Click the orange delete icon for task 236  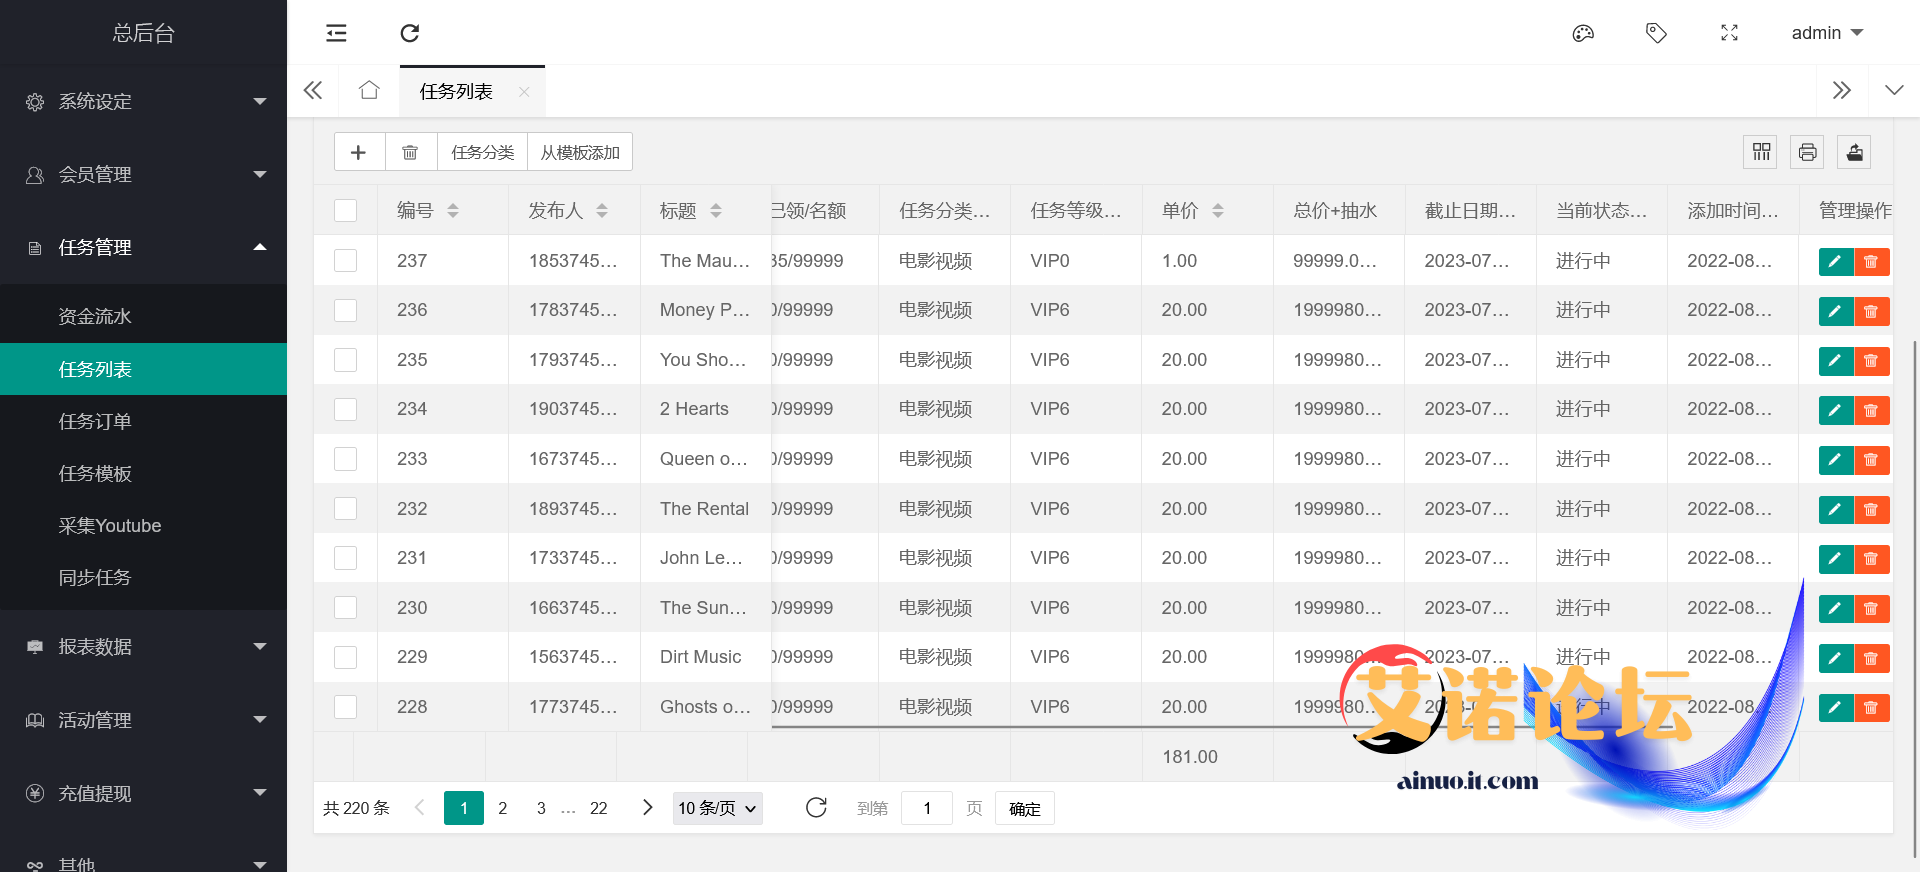pyautogui.click(x=1871, y=311)
